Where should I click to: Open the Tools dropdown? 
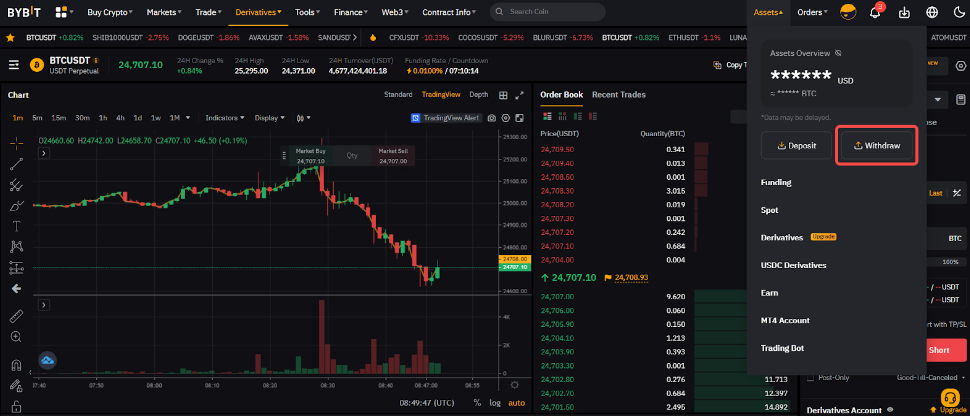(307, 12)
